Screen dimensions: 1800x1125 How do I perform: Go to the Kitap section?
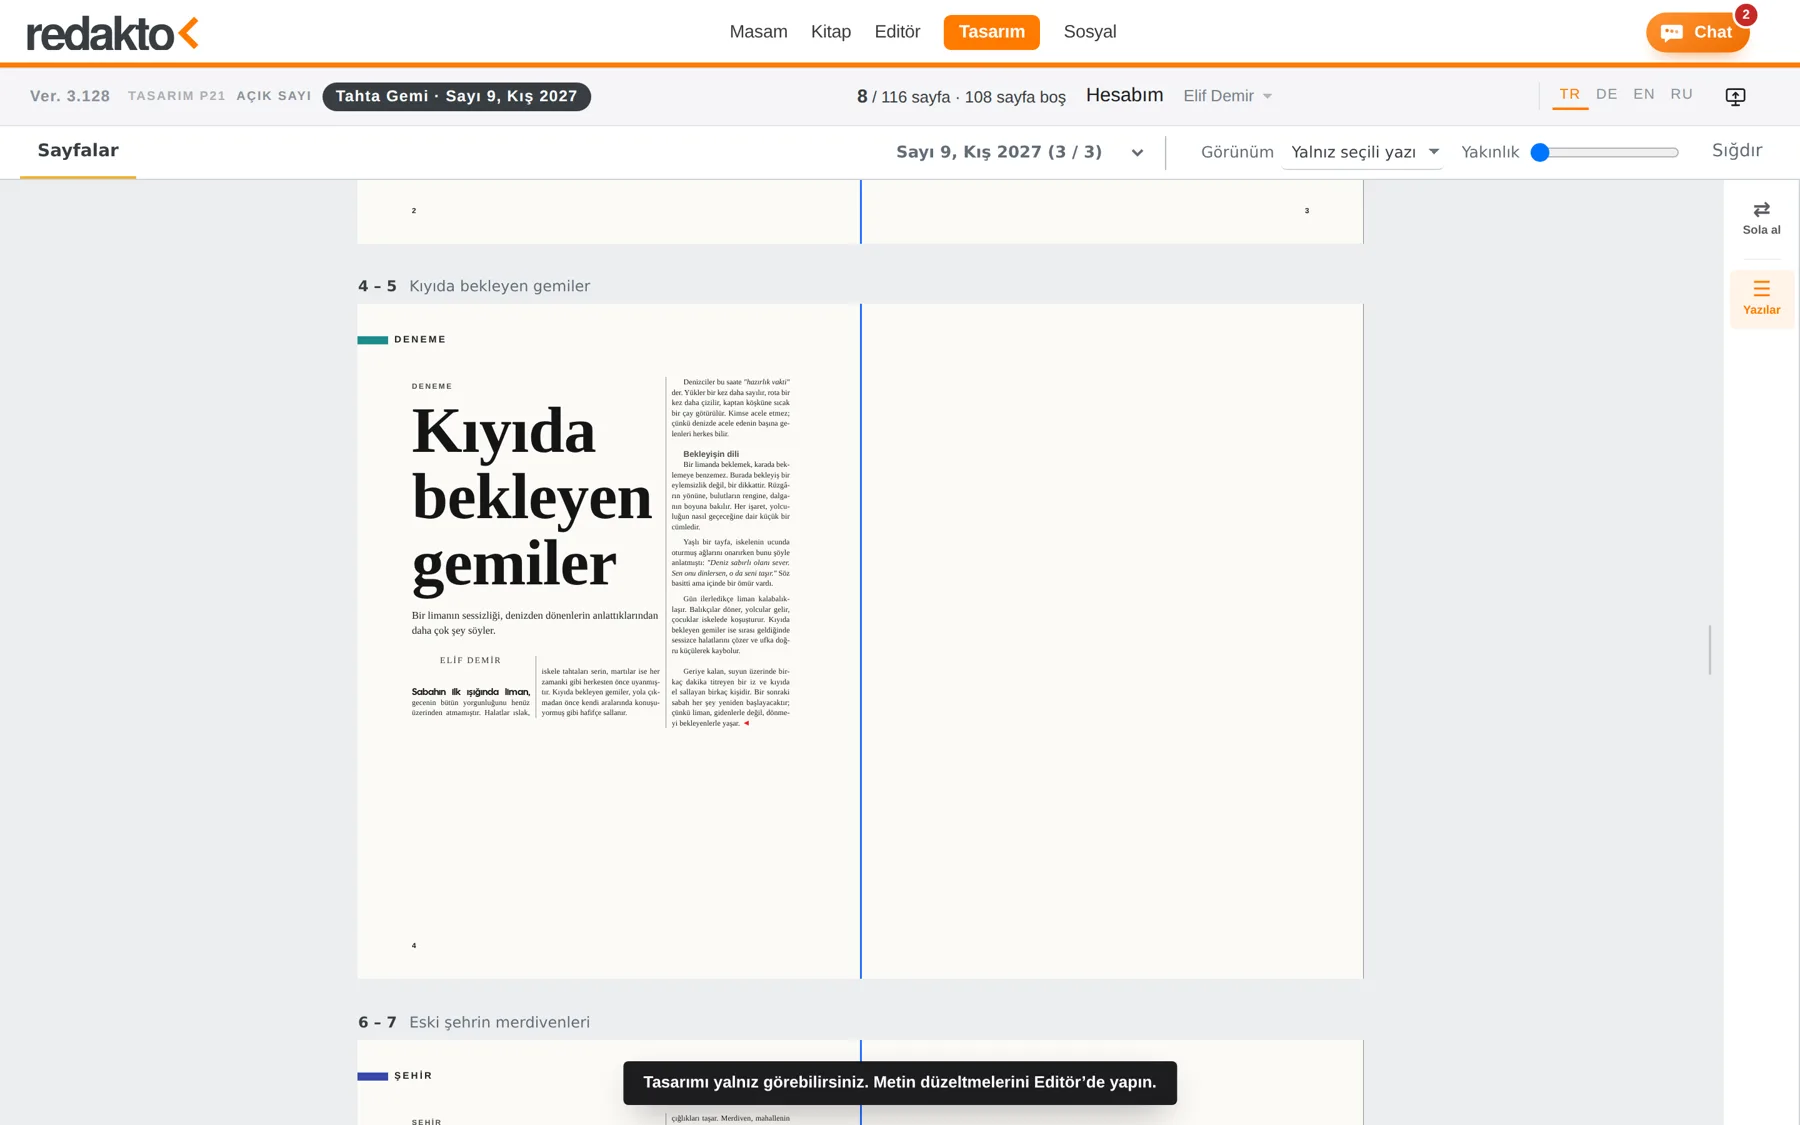(831, 32)
